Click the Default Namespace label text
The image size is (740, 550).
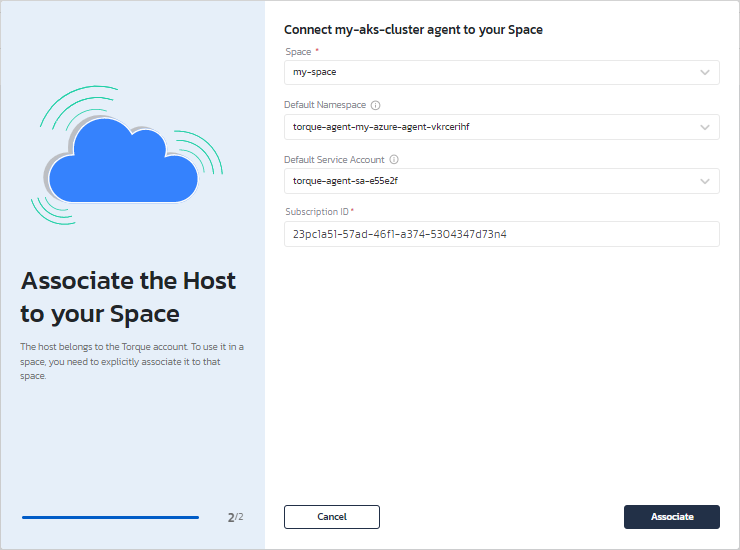(x=325, y=105)
